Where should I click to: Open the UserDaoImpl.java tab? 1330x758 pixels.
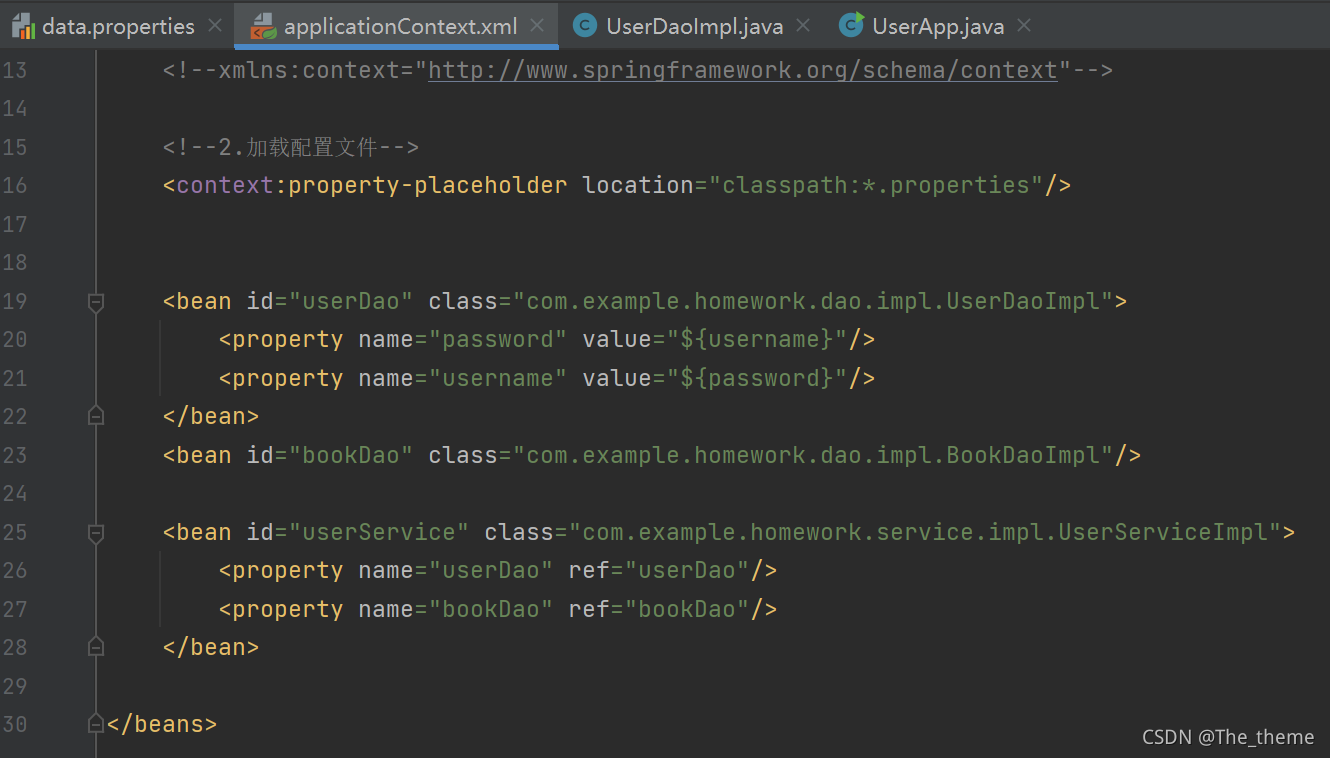tap(693, 26)
